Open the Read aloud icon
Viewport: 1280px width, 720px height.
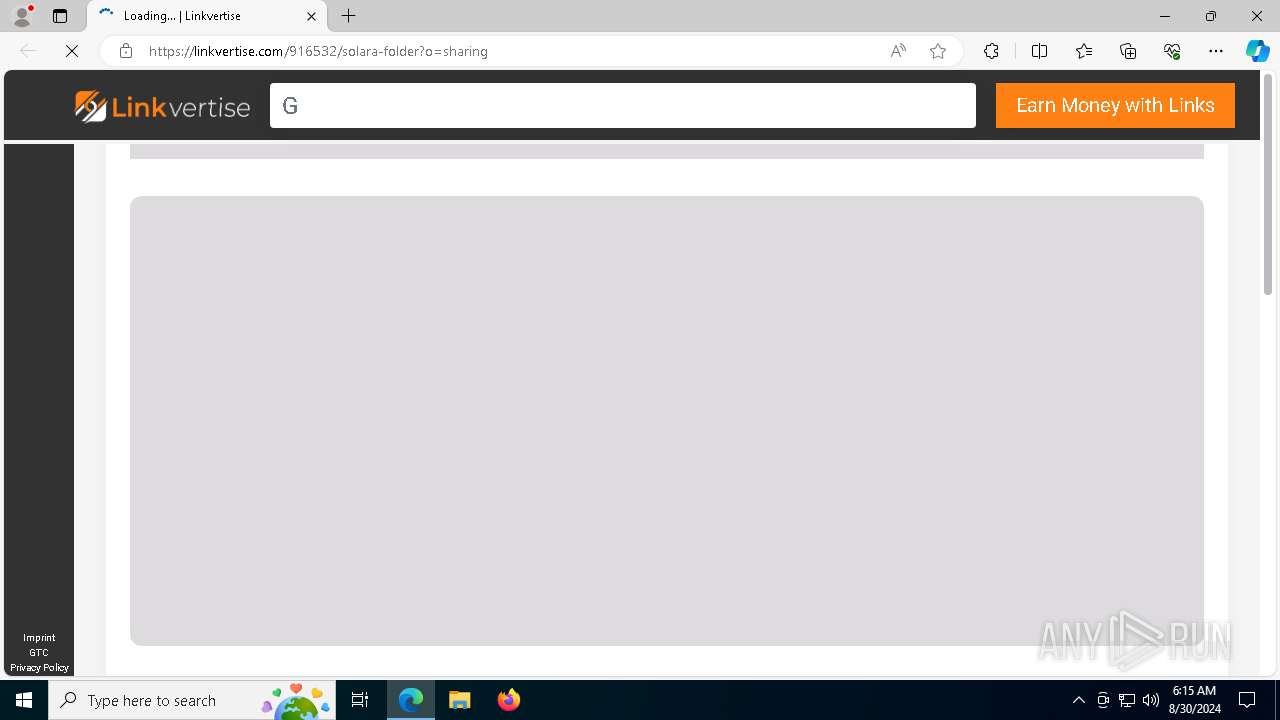click(x=898, y=51)
